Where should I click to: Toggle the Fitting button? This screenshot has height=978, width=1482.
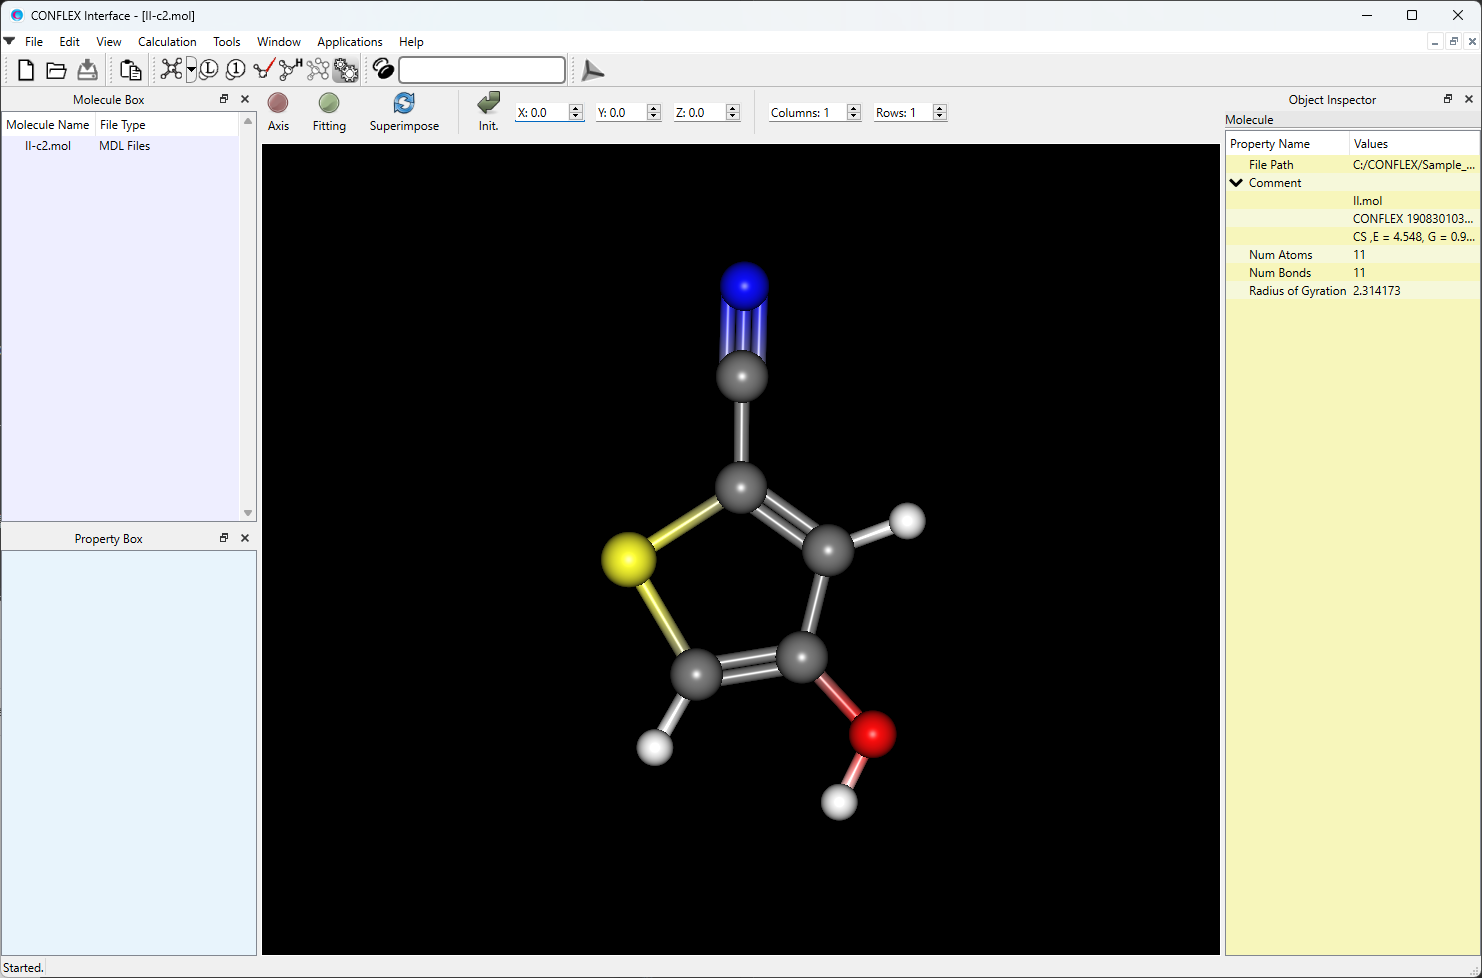point(329,104)
